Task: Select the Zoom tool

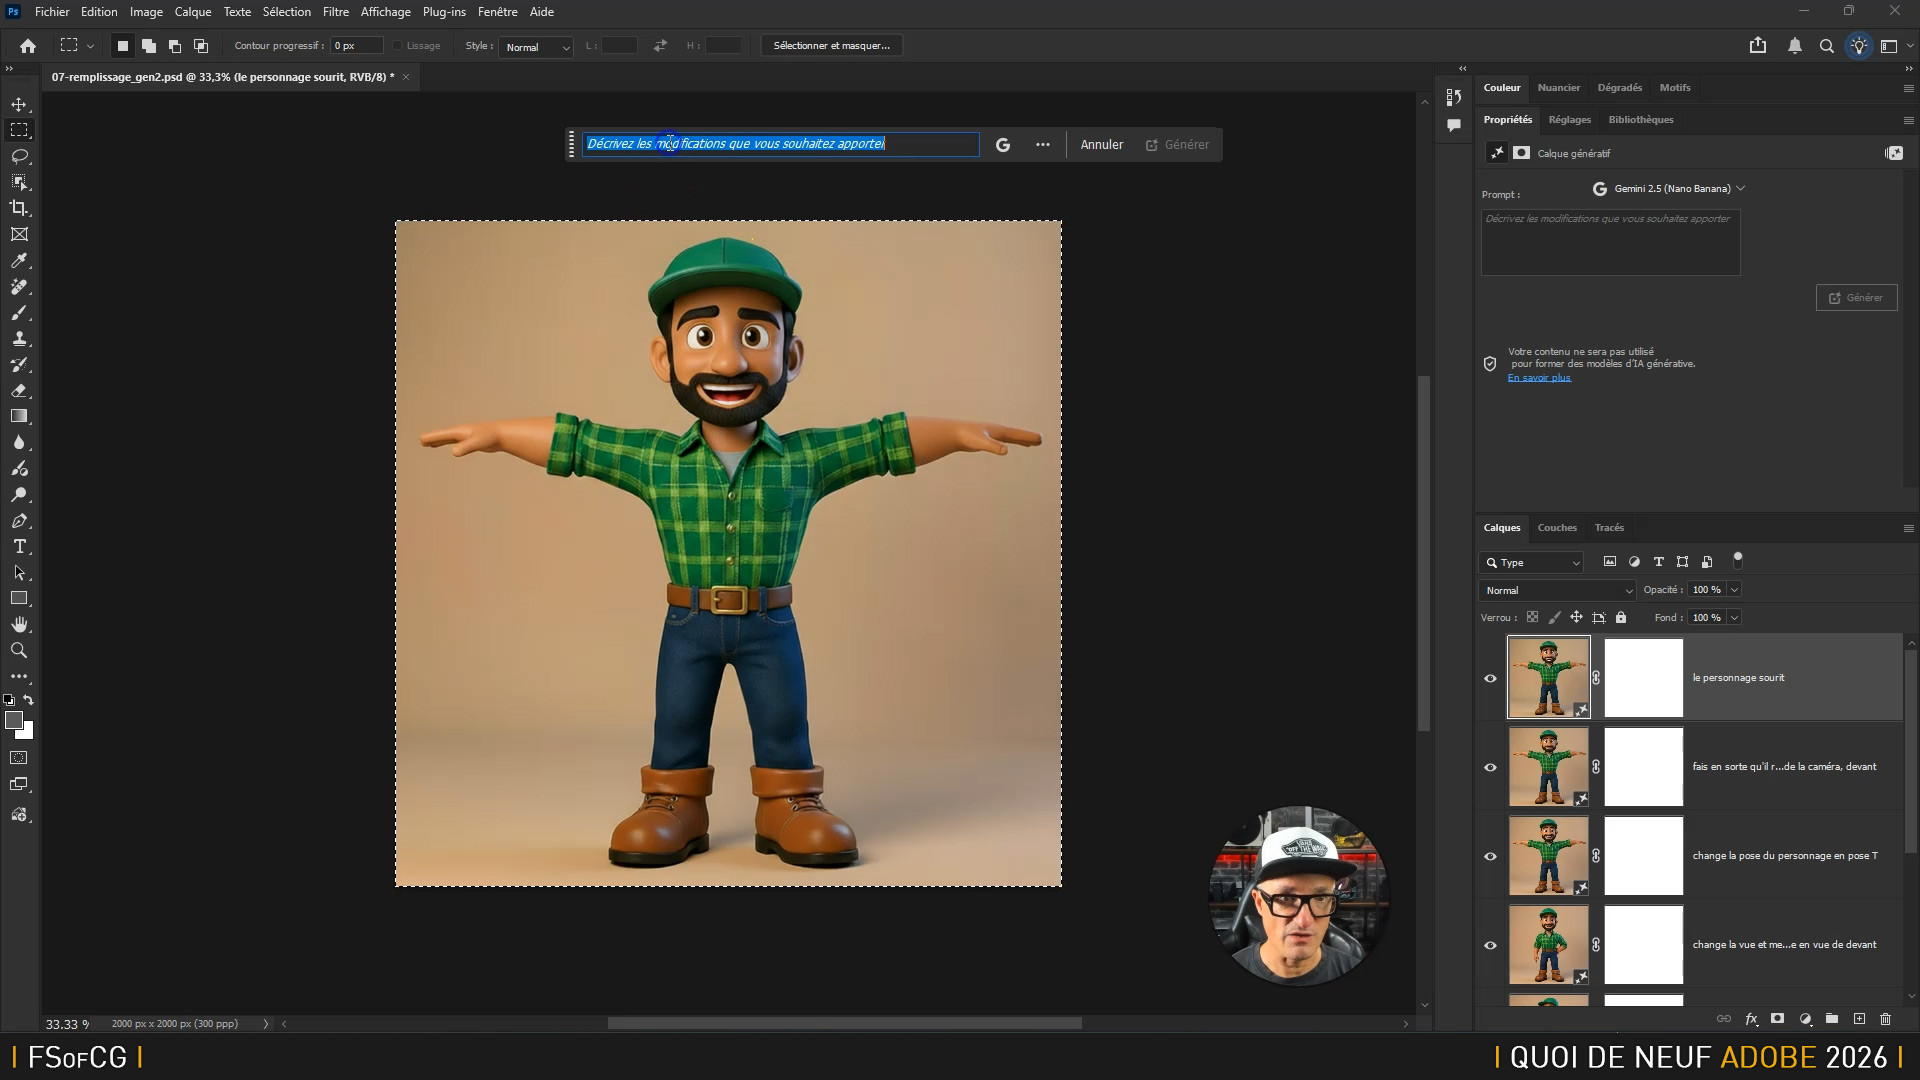Action: (19, 650)
